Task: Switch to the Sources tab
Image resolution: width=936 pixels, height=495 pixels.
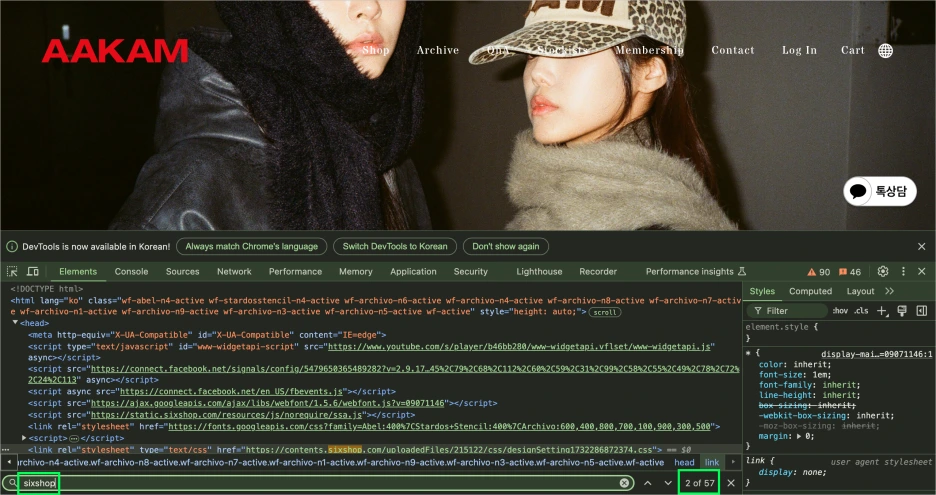Action: tap(183, 271)
